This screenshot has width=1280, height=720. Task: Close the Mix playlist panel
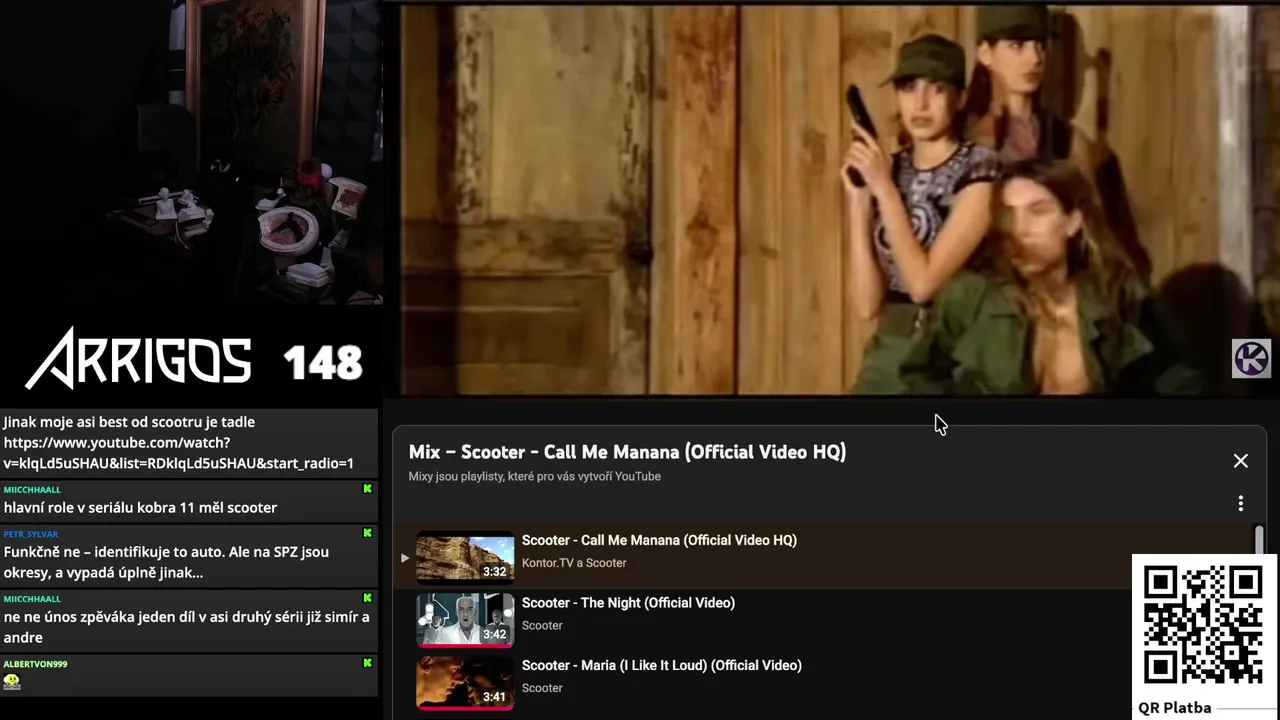pos(1240,461)
